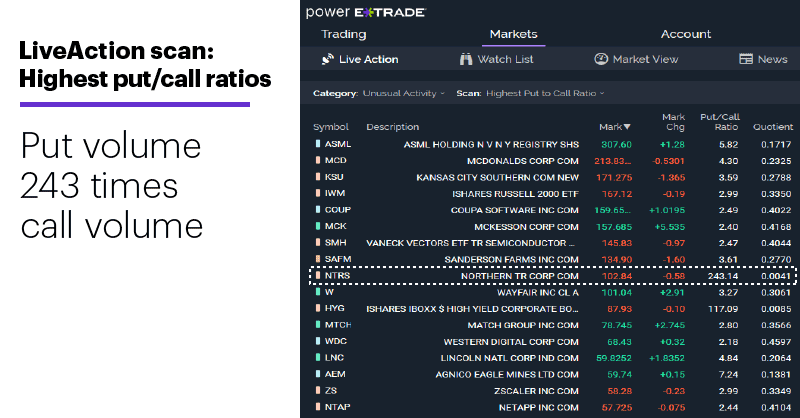
Task: Click the 0.4597 quotient value
Action: coord(776,342)
